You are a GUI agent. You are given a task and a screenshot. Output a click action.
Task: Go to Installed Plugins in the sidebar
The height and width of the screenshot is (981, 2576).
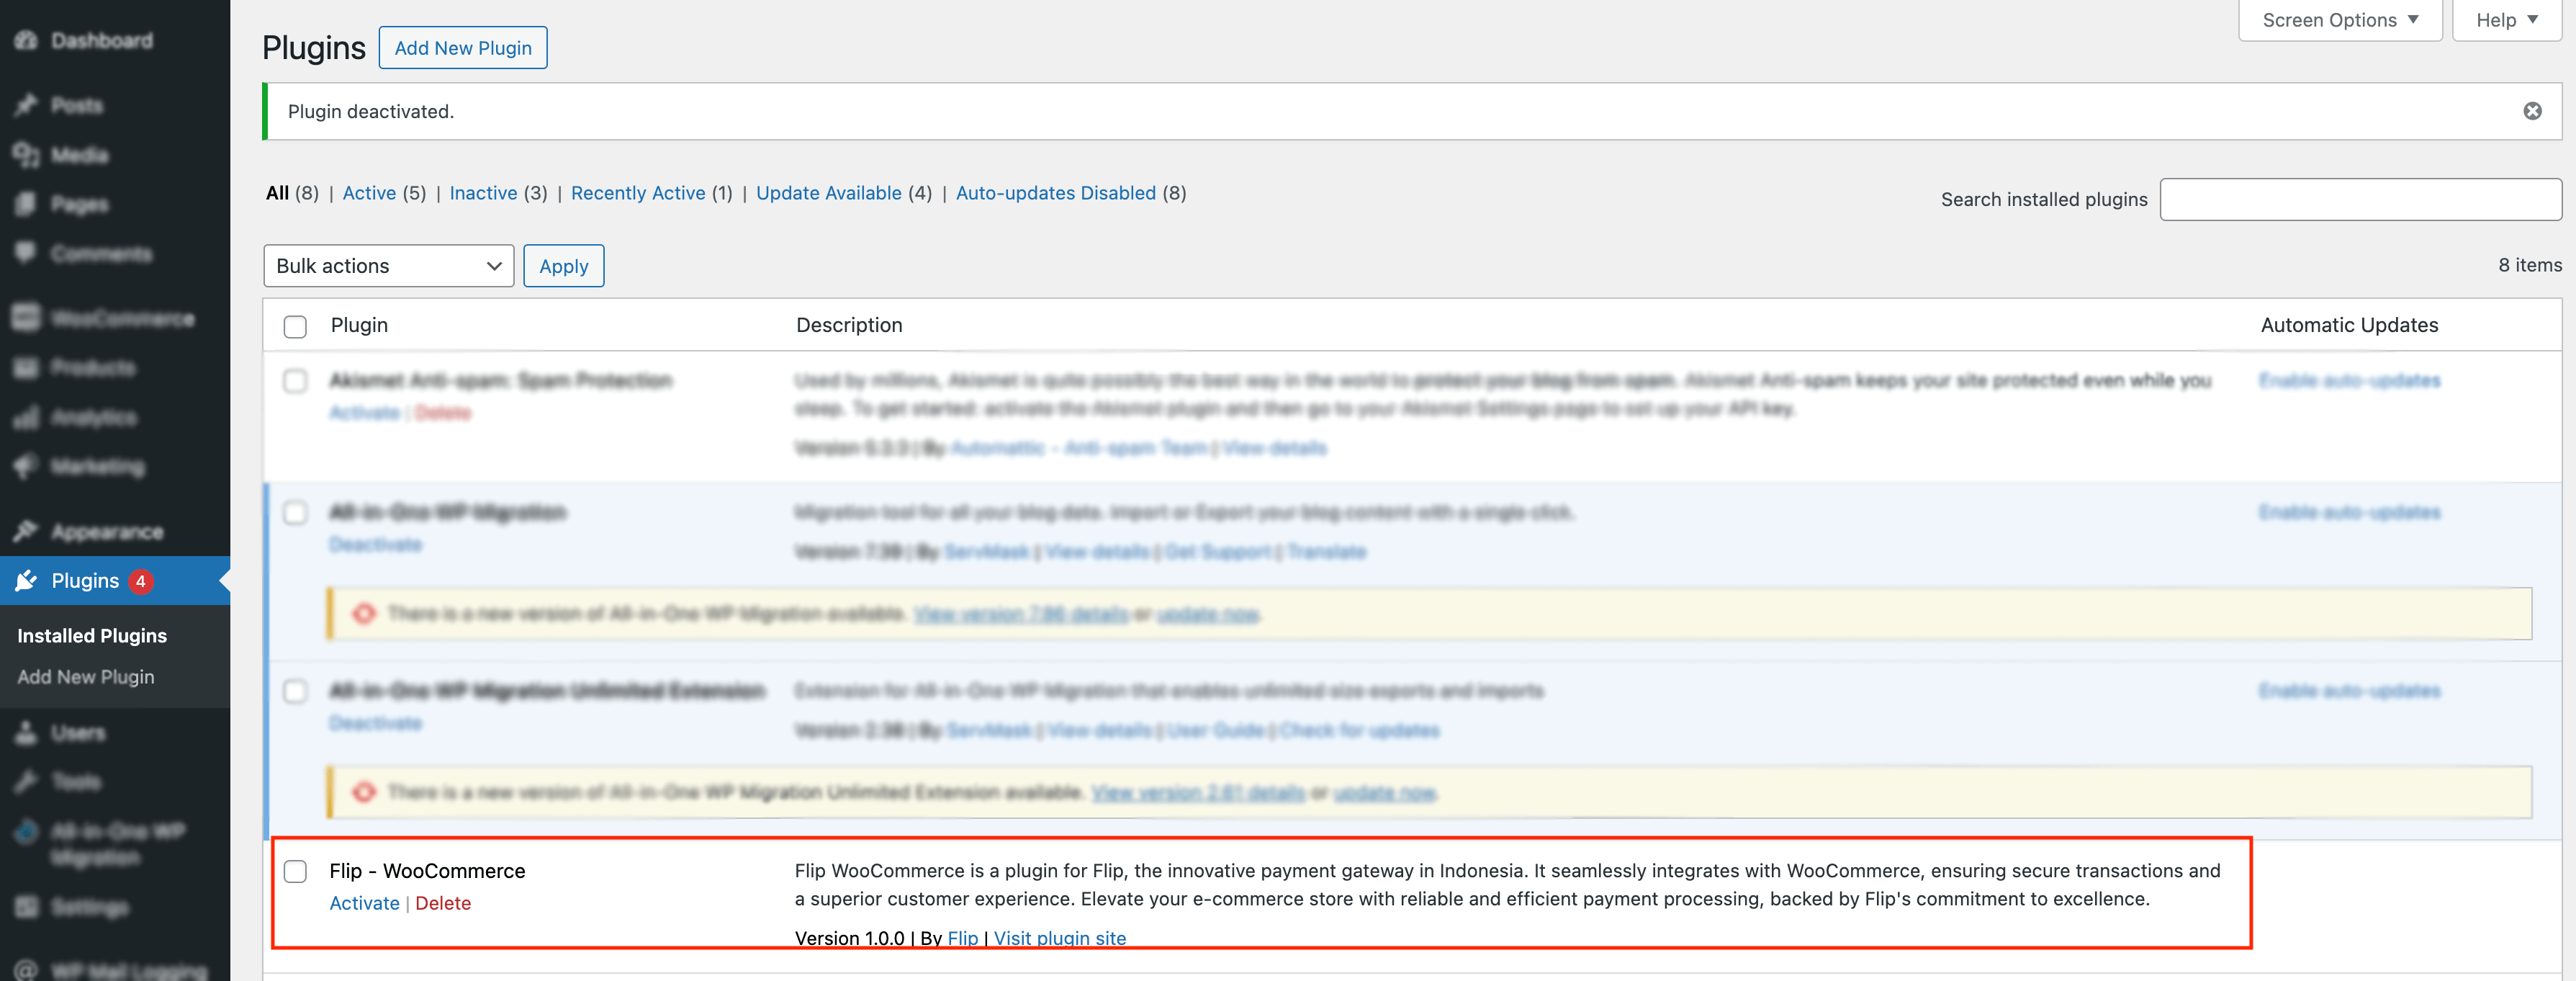pos(92,635)
